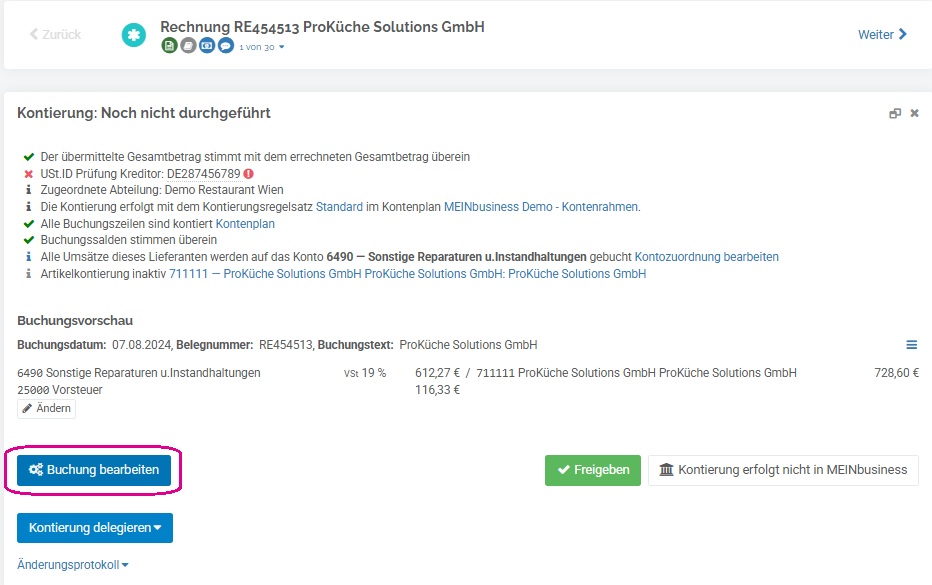Open the hamburger menu in Buchungsvorschau row
The image size is (932, 585).
click(x=911, y=345)
